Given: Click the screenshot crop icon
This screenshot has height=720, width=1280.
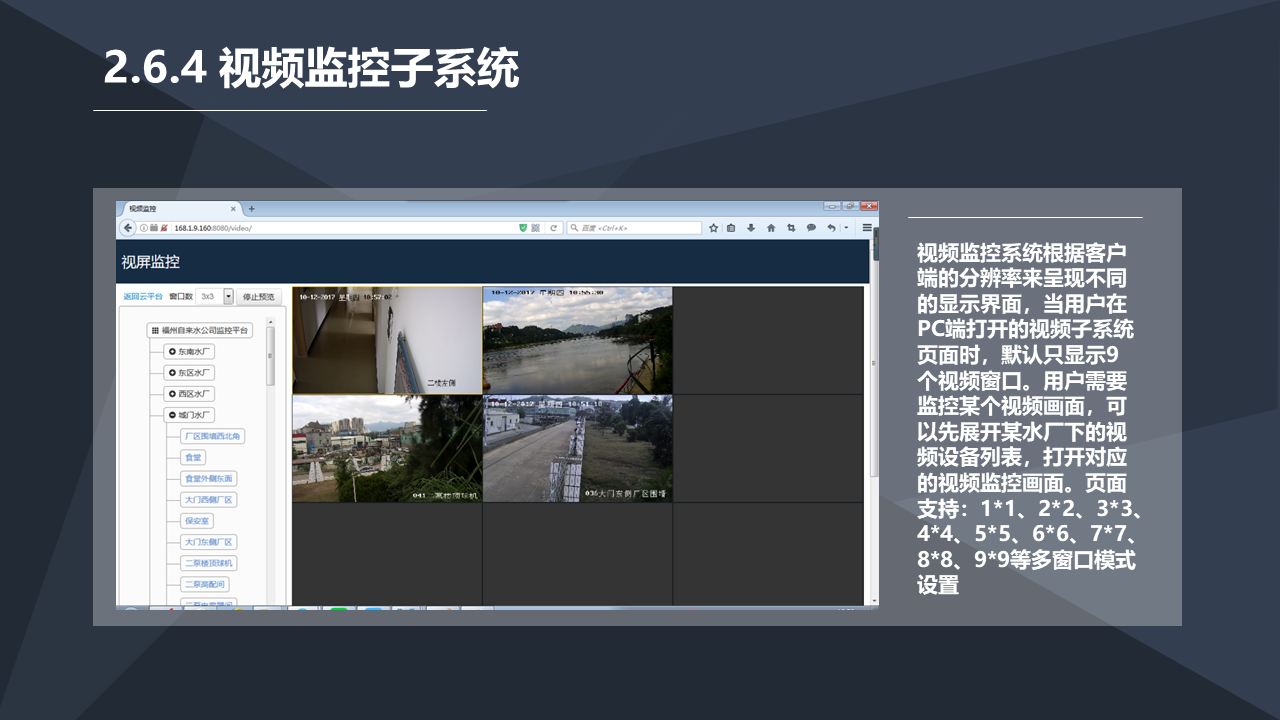Looking at the screenshot, I should pos(791,228).
